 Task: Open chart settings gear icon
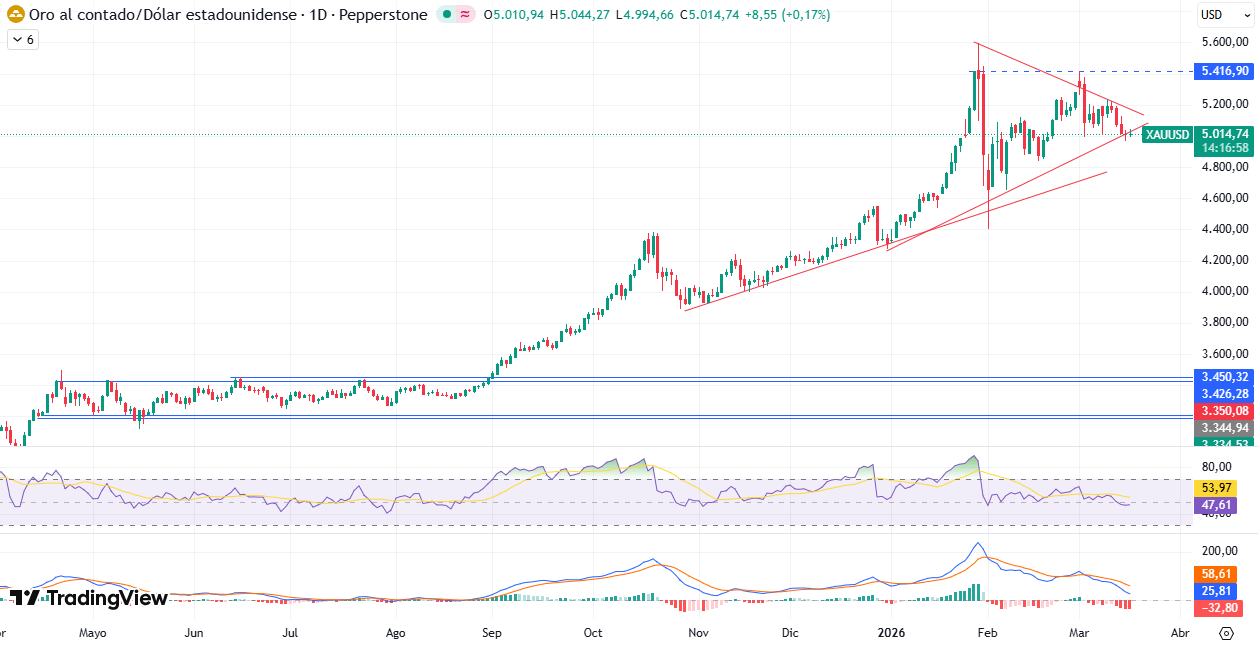[x=1226, y=633]
